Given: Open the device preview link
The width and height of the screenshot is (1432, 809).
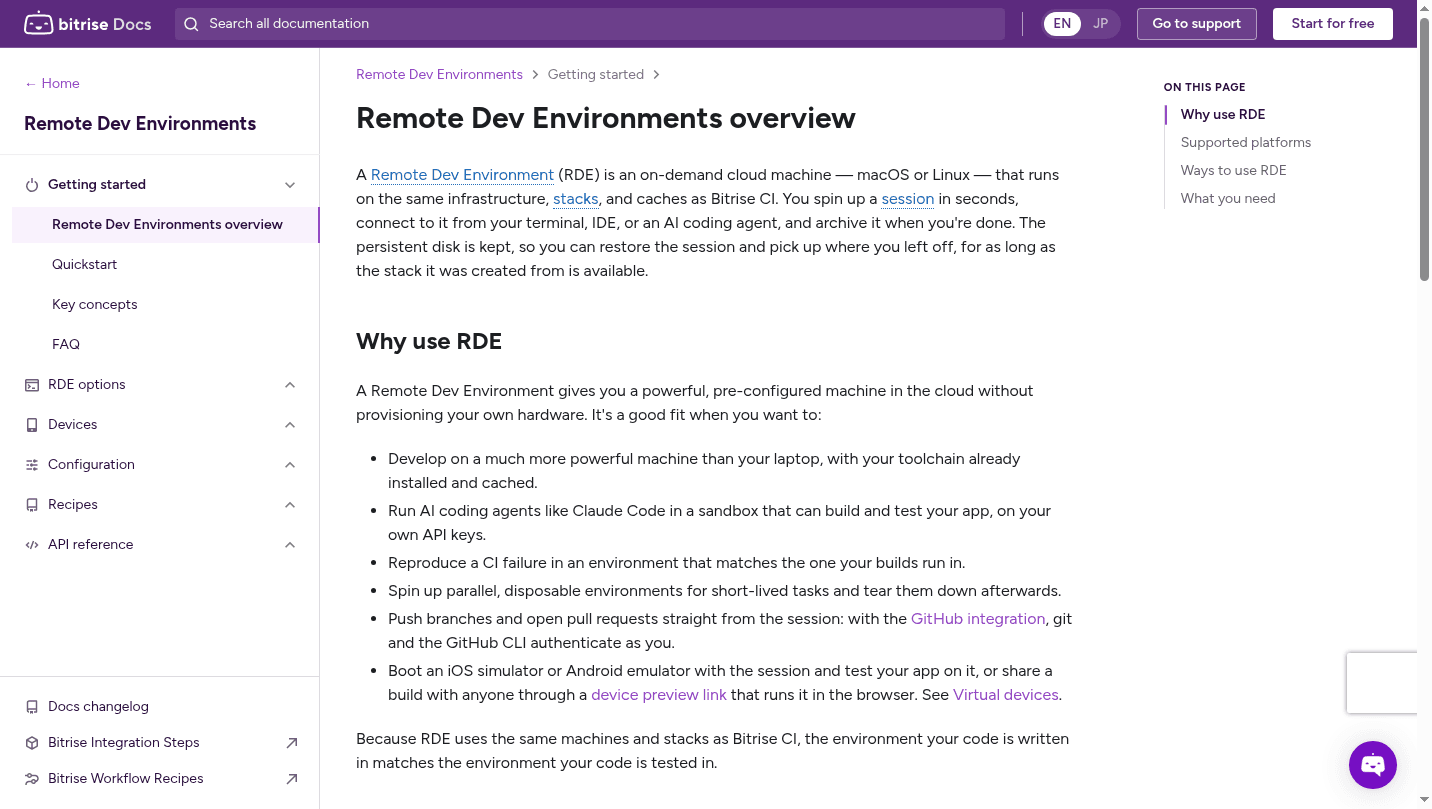Looking at the screenshot, I should [x=659, y=695].
